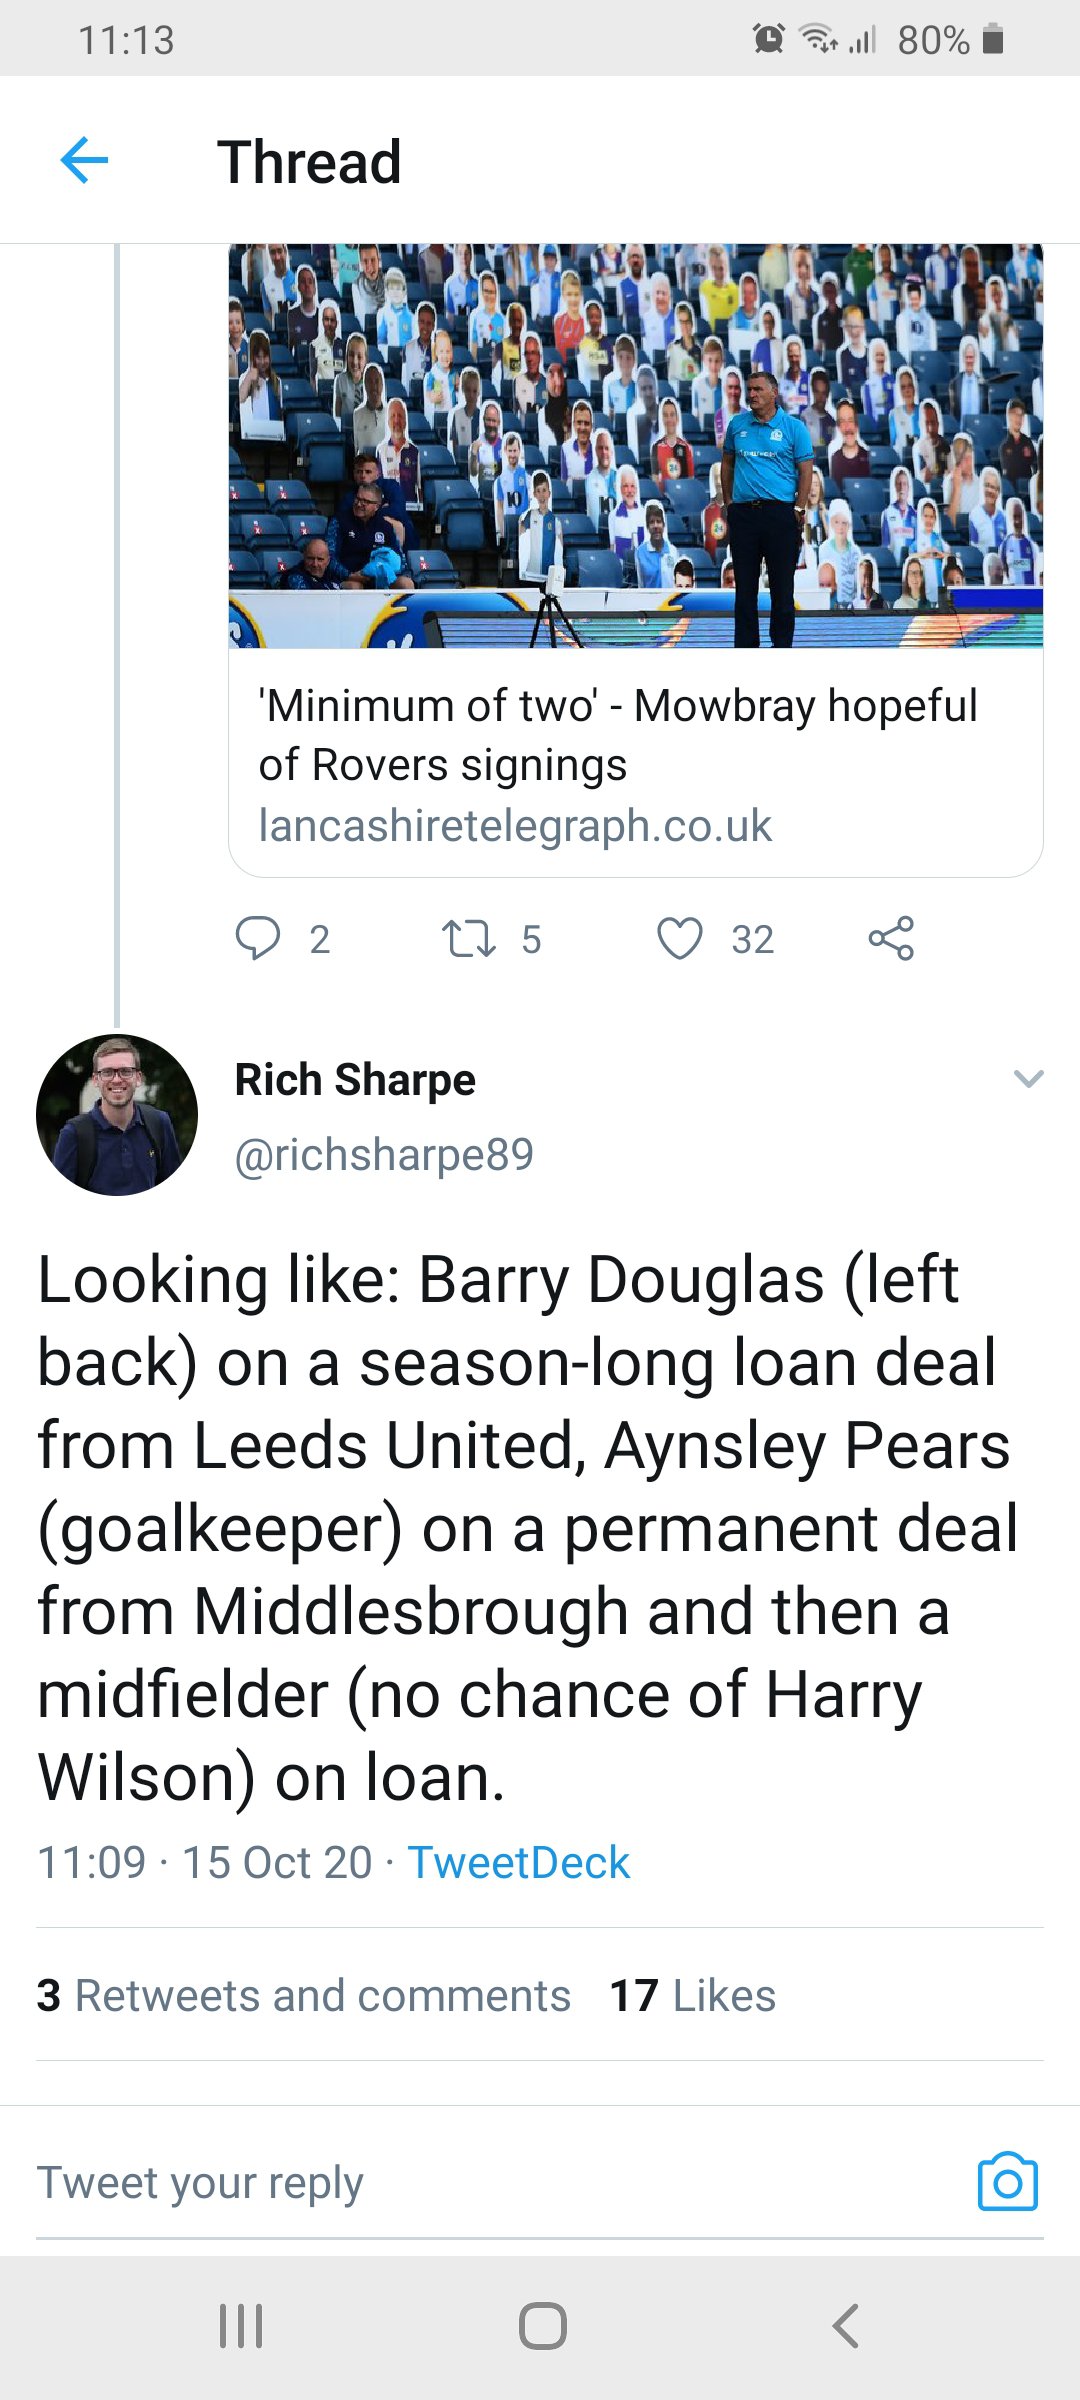
Task: Tap the share icon under the article card
Action: [x=891, y=938]
